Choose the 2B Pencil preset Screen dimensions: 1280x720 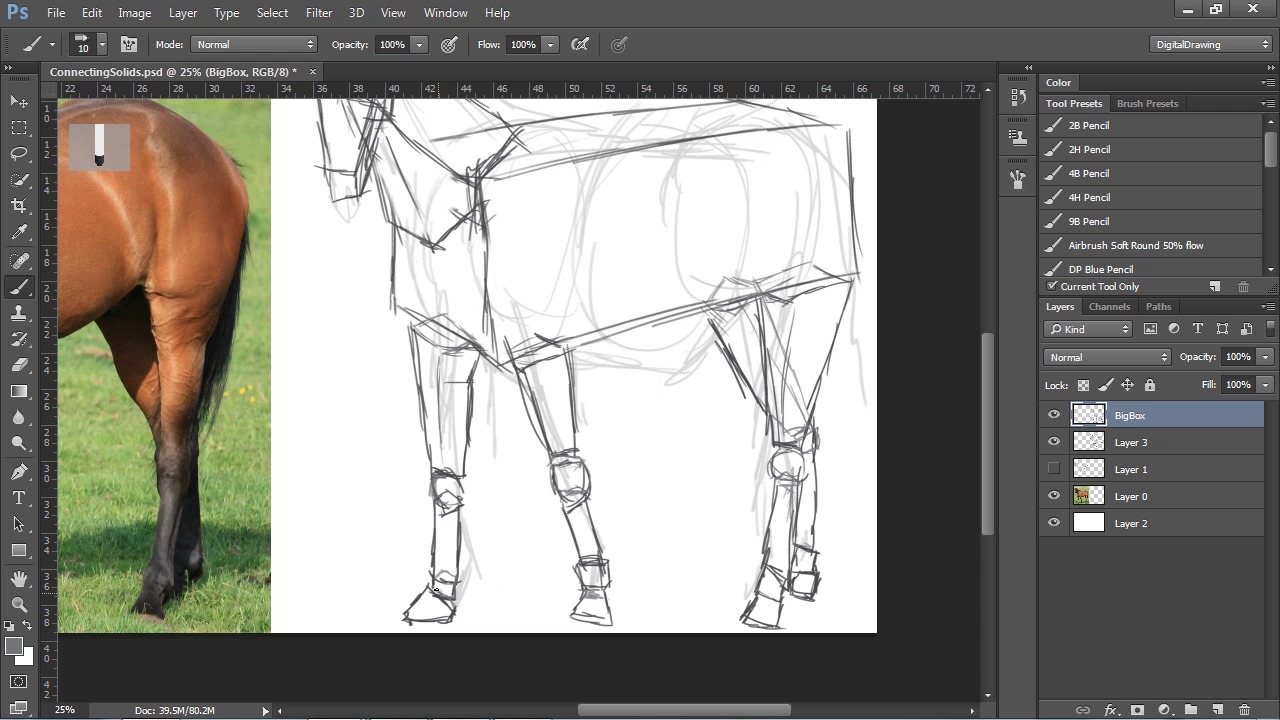pos(1150,125)
